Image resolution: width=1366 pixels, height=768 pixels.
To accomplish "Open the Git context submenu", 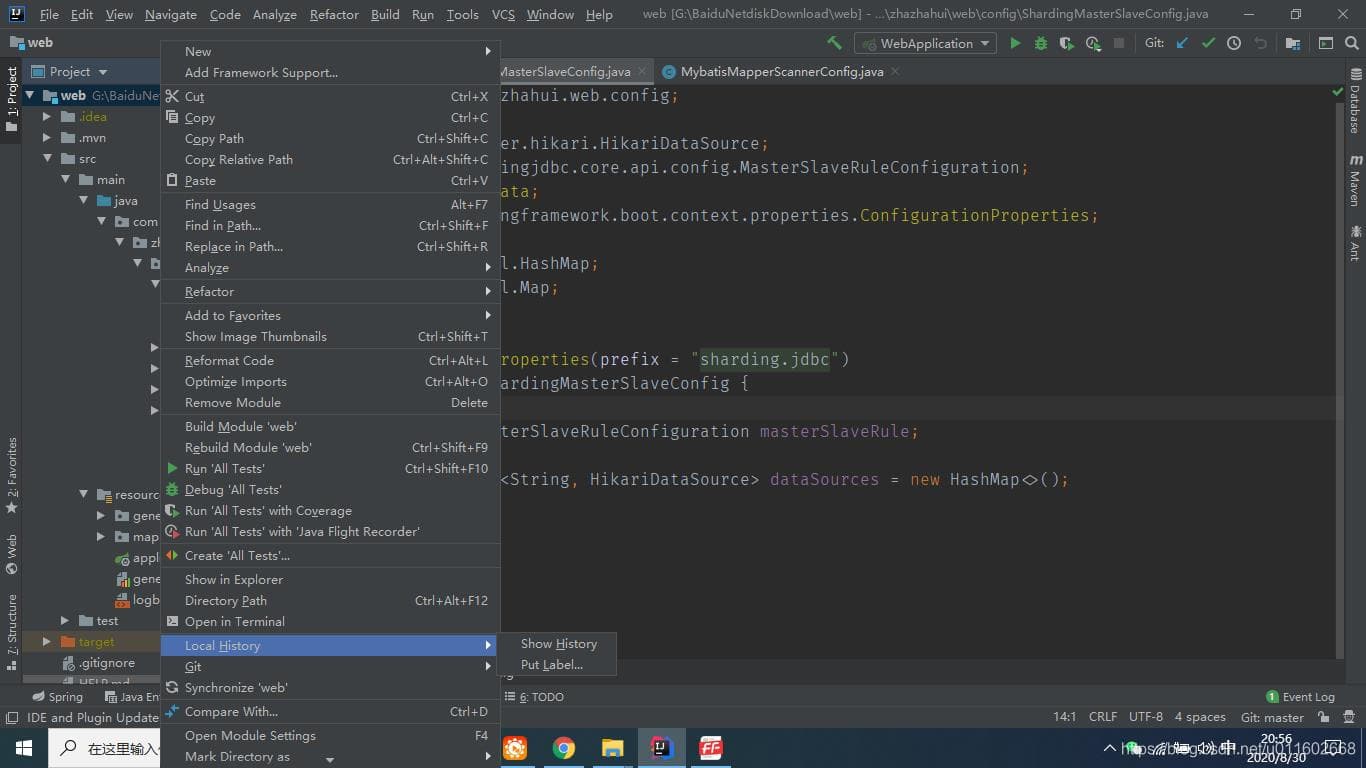I will [330, 667].
